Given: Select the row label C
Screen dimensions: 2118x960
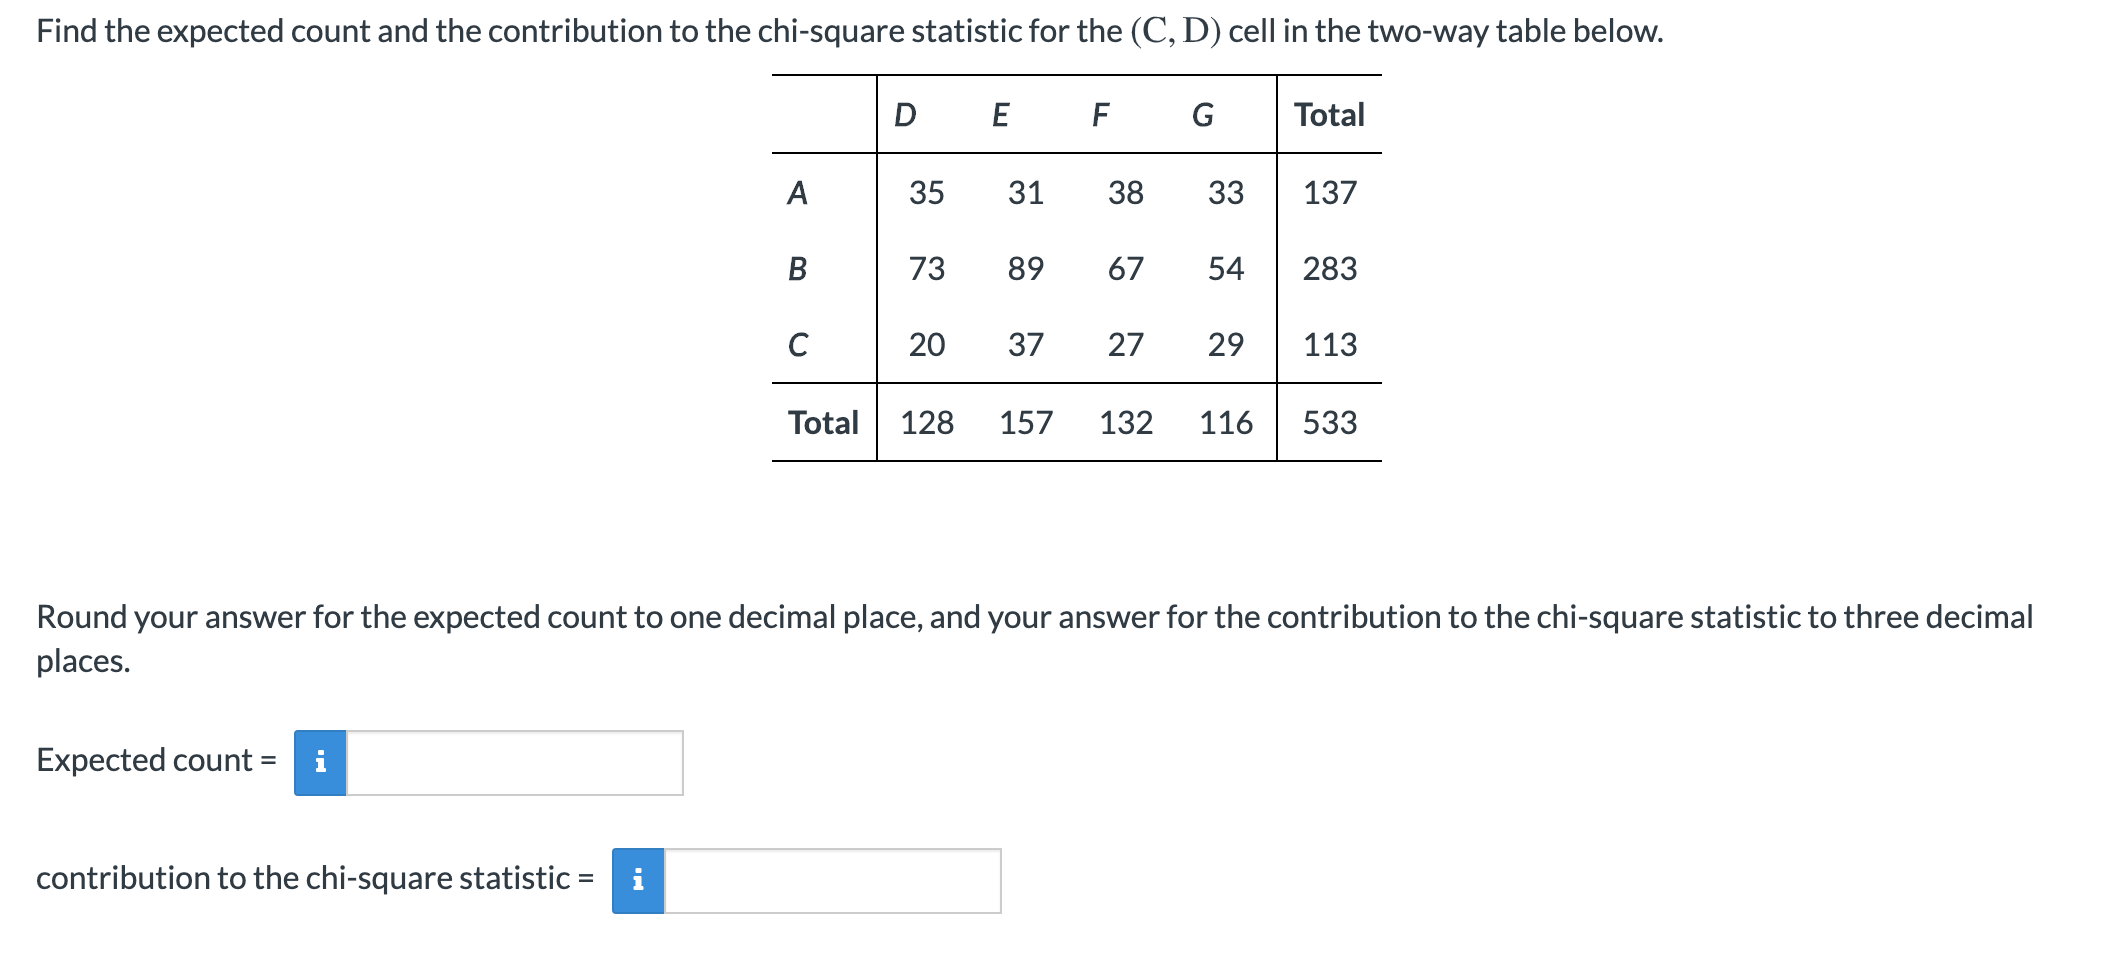Looking at the screenshot, I should coord(797,345).
